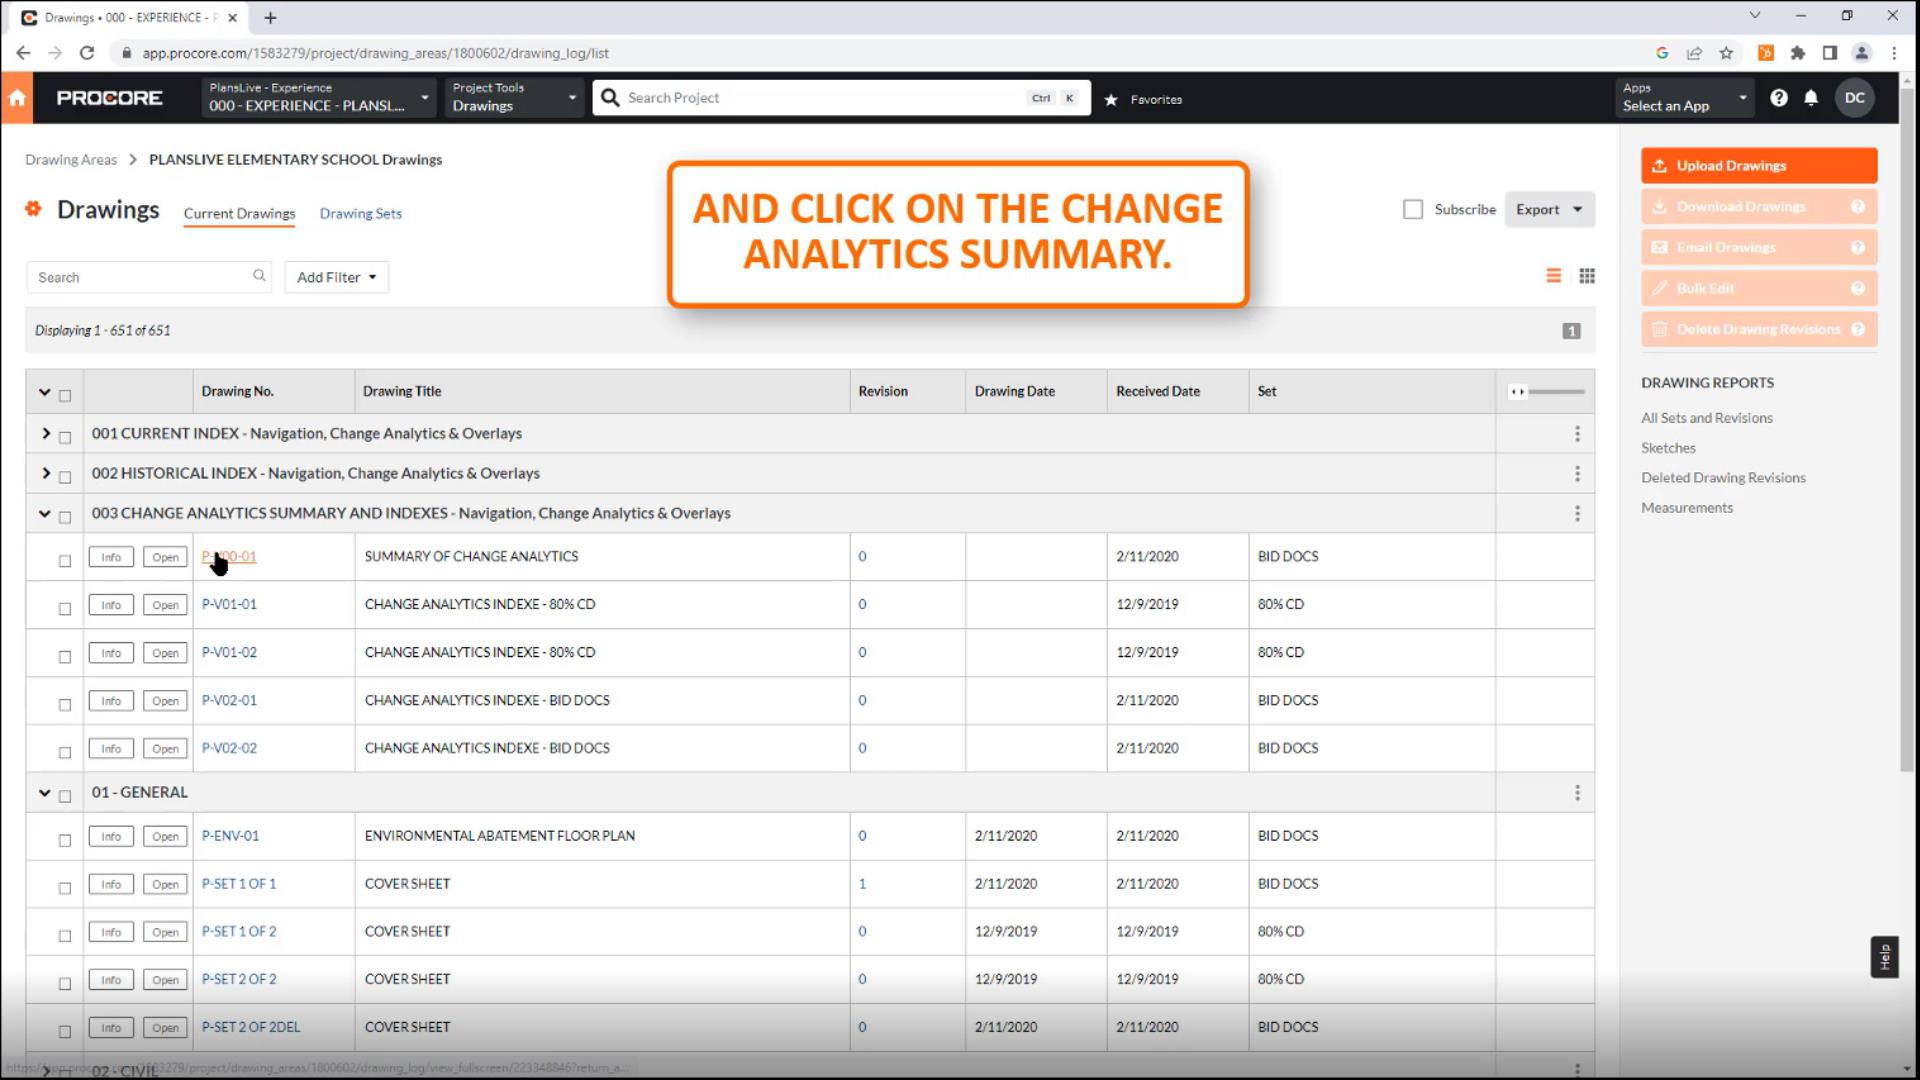Enable the Subscribe checkbox
This screenshot has height=1080, width=1920.
pyautogui.click(x=1413, y=209)
